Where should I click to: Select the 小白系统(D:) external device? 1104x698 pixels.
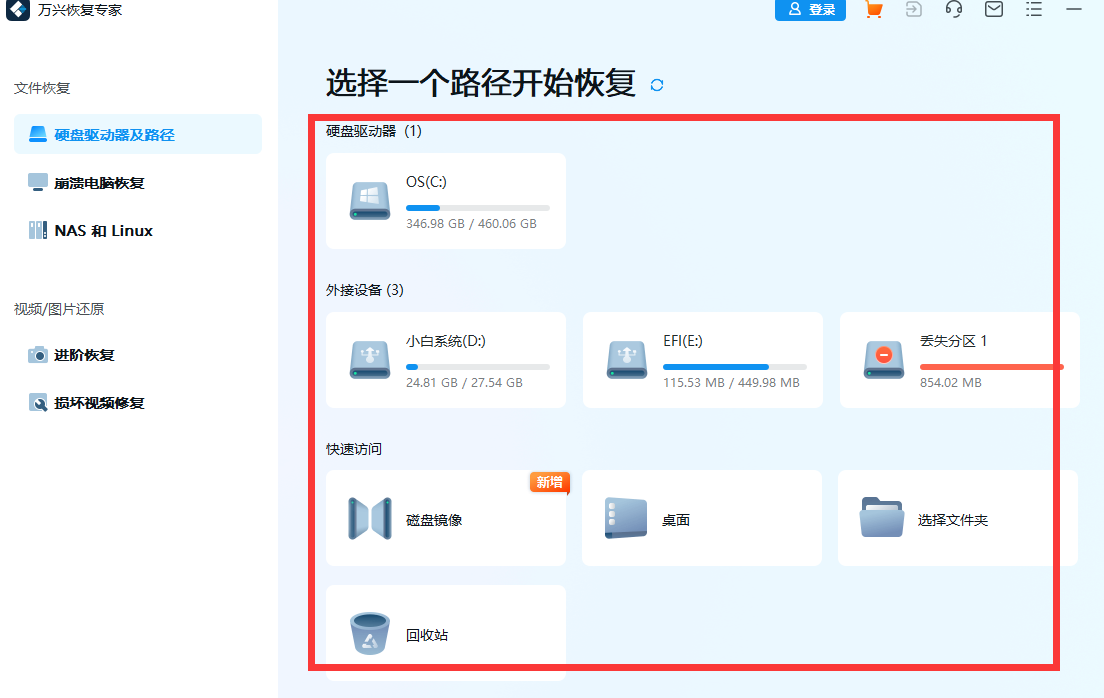coord(445,360)
